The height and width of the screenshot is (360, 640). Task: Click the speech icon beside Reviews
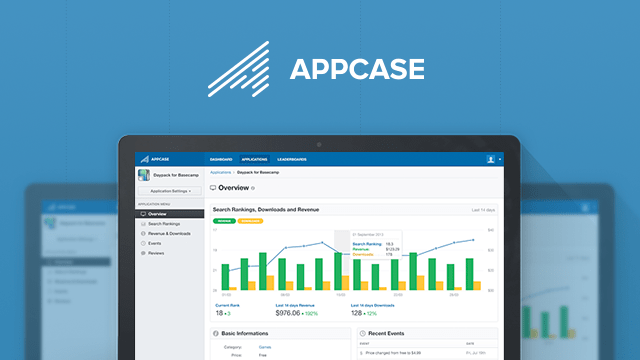[x=143, y=253]
